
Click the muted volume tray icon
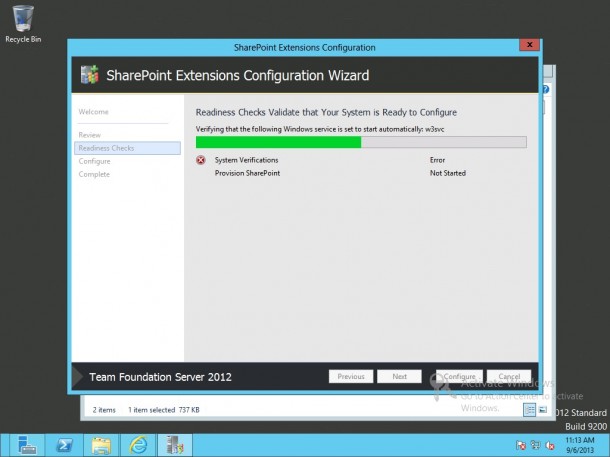tap(550, 445)
